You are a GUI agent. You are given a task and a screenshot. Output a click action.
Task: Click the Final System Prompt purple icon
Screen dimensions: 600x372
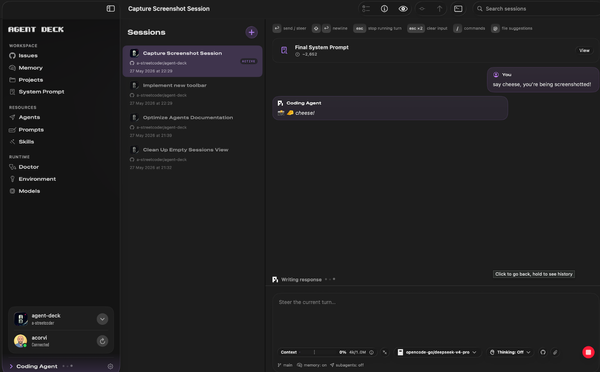pyautogui.click(x=284, y=51)
